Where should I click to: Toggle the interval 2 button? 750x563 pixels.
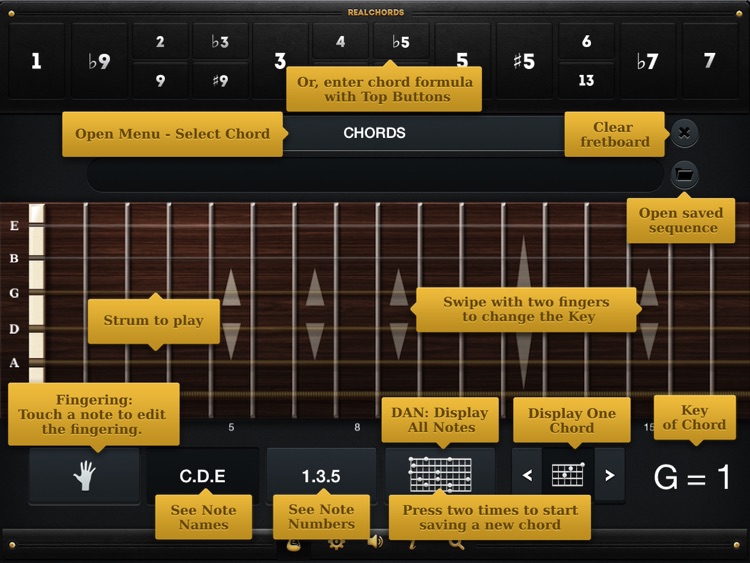click(160, 42)
